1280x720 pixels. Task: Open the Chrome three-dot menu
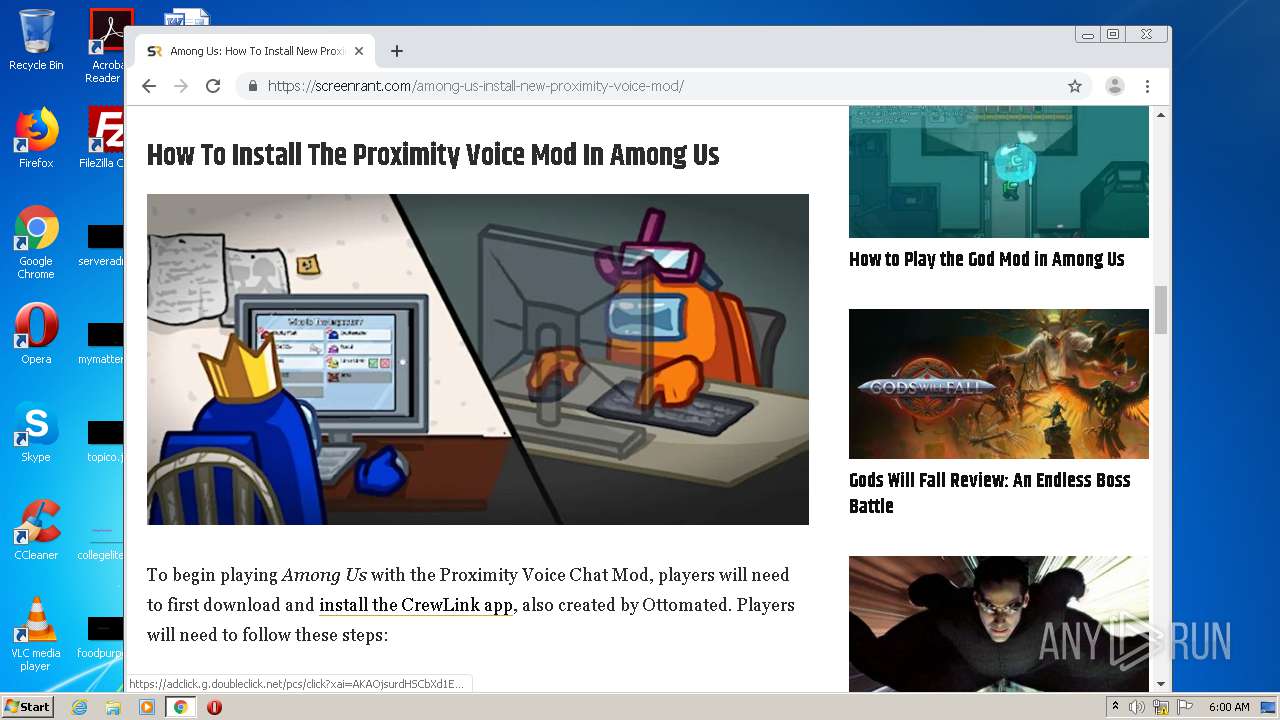(1148, 86)
